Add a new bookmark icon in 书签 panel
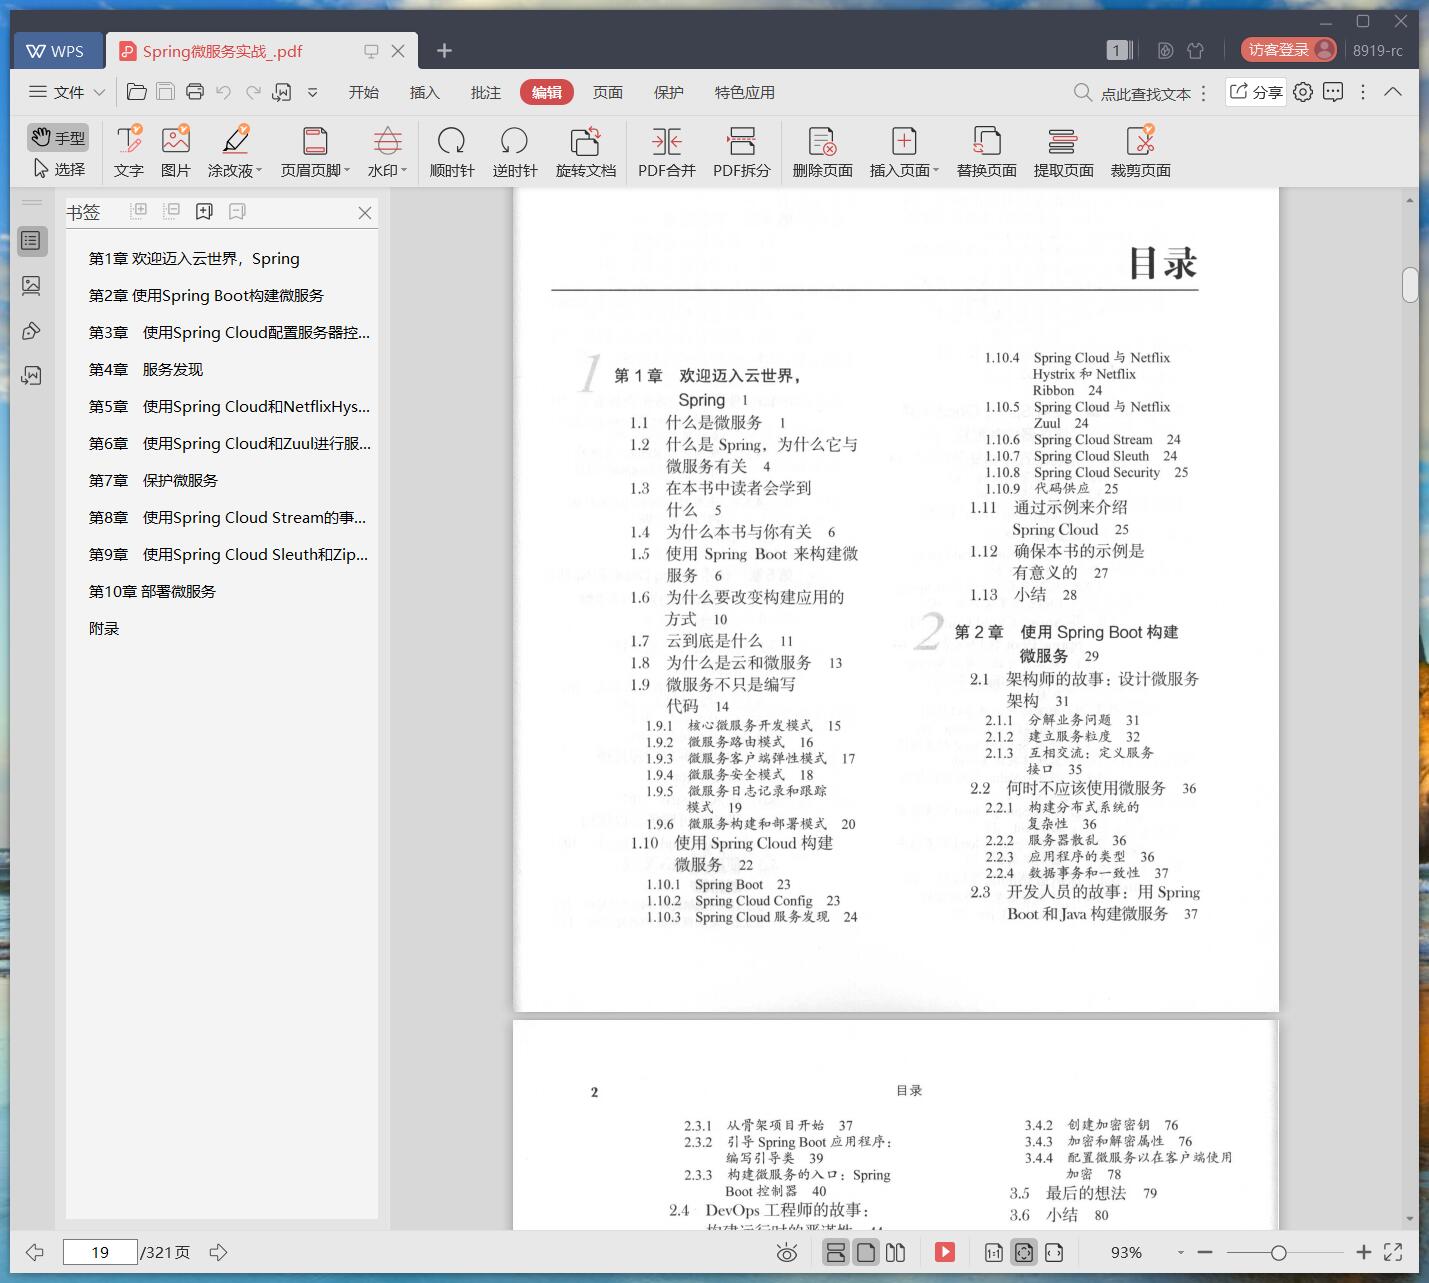The height and width of the screenshot is (1283, 1429). [x=205, y=211]
